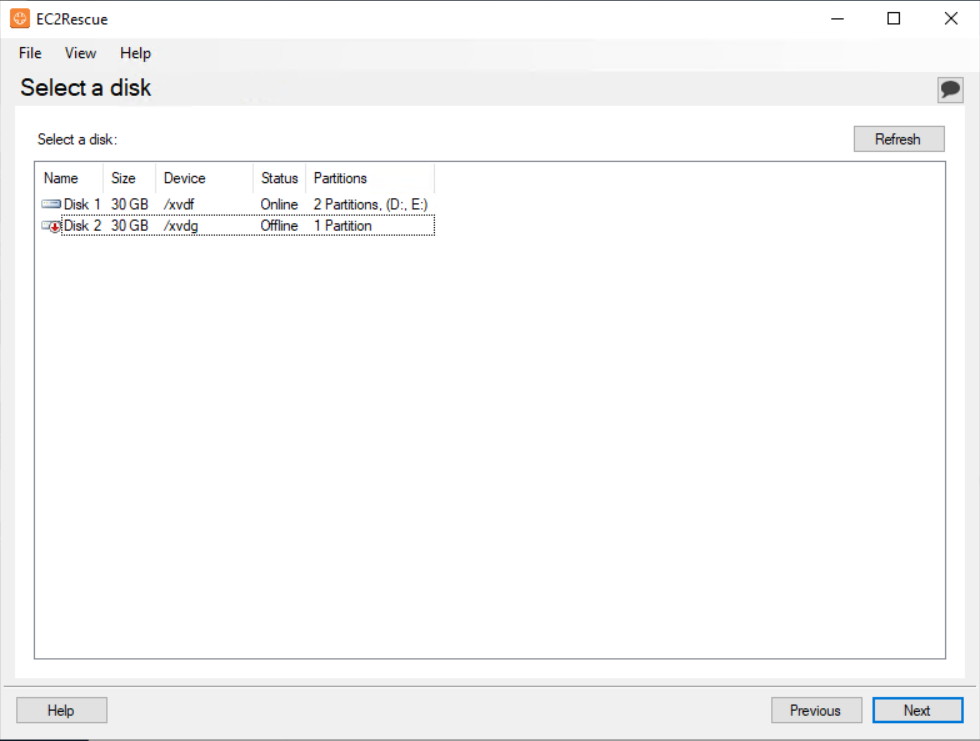Click the EC2Rescue app icon in title bar
The height and width of the screenshot is (741, 980).
tap(20, 19)
